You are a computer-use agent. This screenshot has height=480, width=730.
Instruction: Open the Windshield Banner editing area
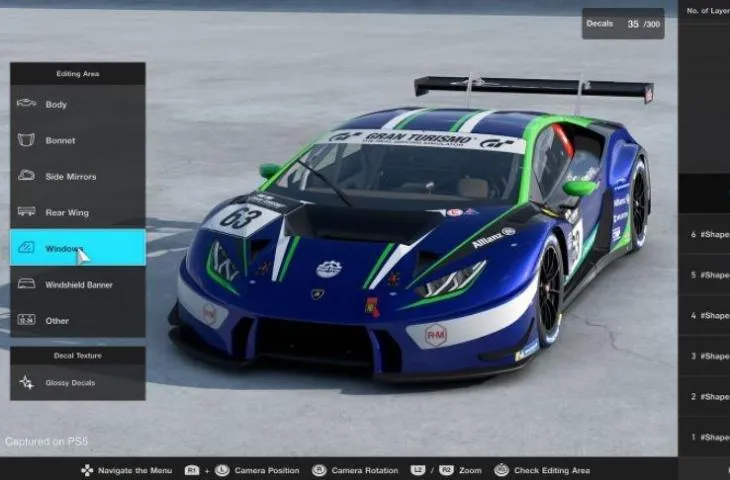click(x=78, y=284)
